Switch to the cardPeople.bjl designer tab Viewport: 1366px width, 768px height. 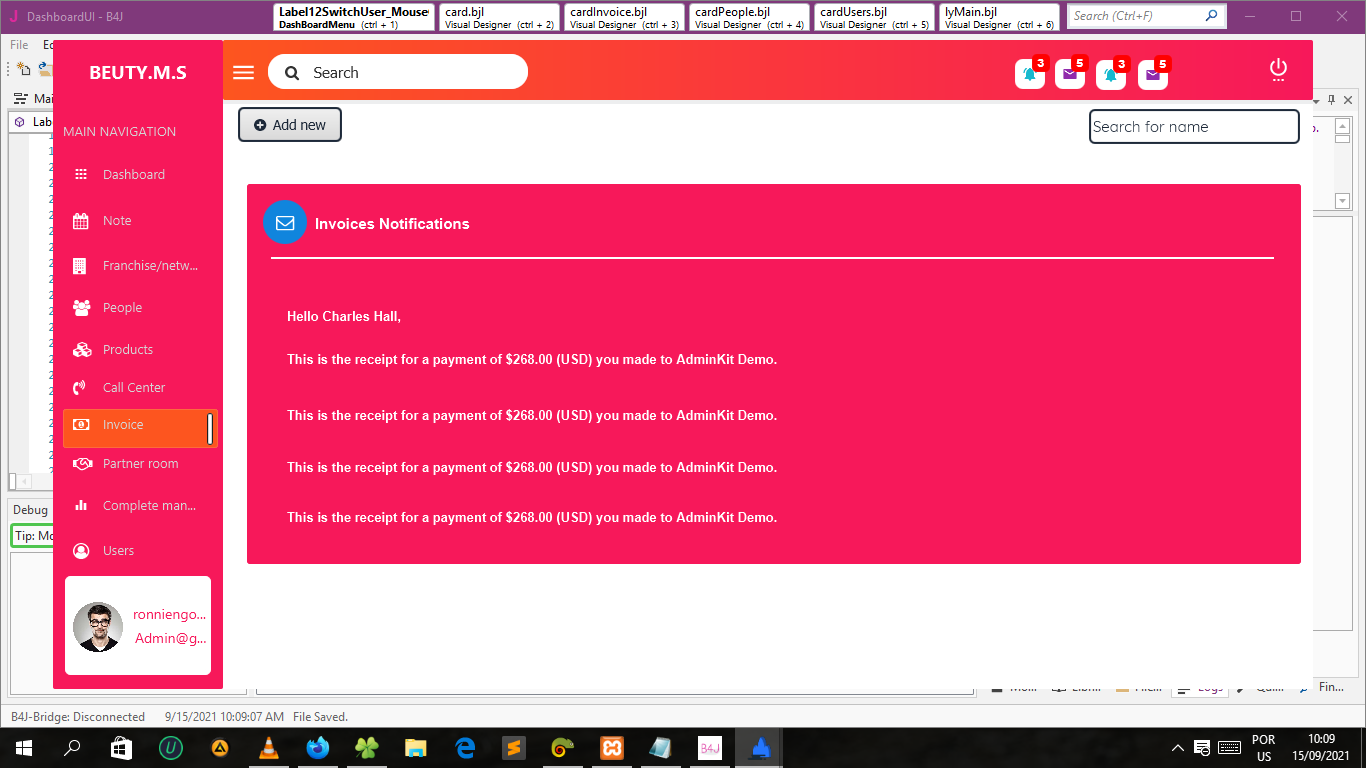(750, 18)
